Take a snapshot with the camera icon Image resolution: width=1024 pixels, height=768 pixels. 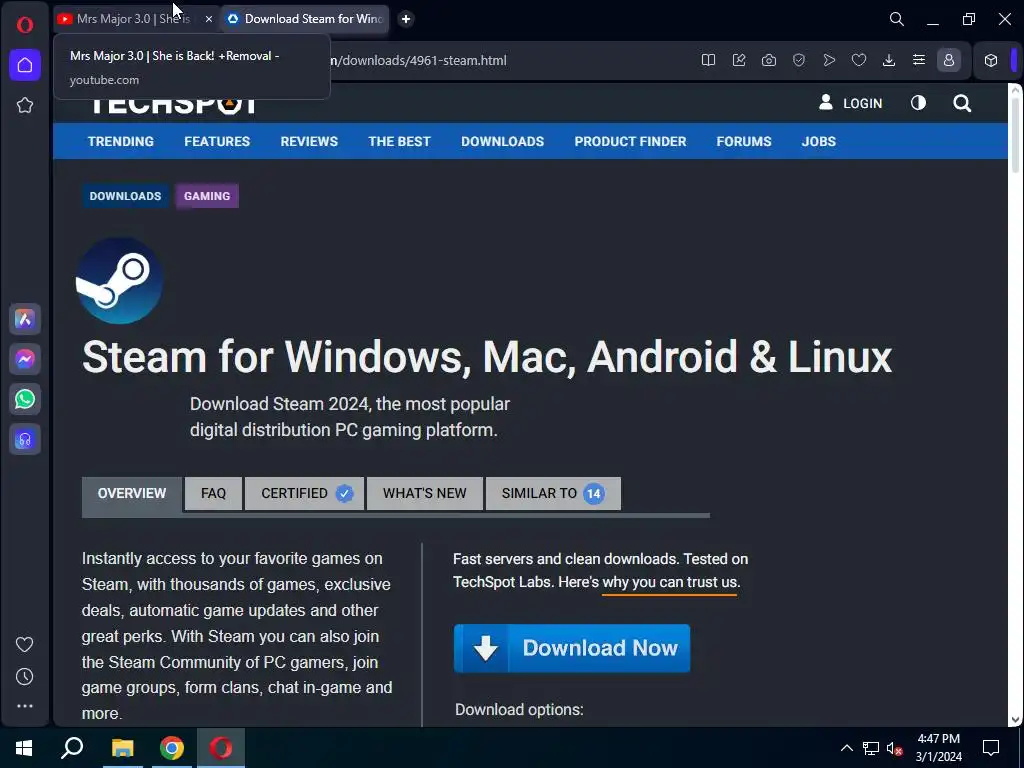point(769,60)
